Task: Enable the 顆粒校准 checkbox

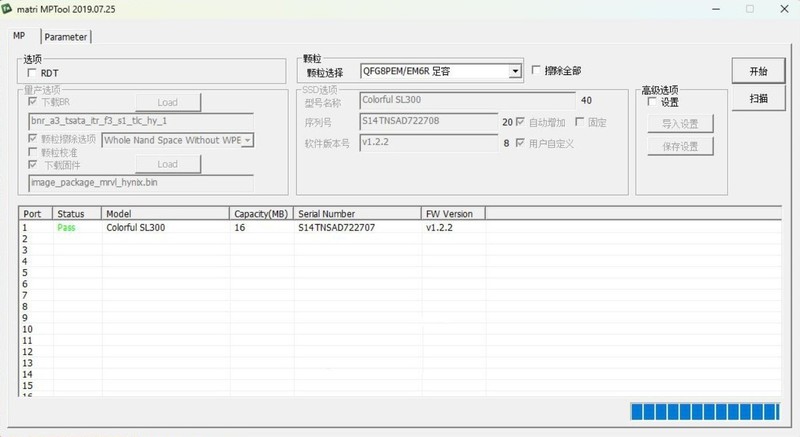Action: (33, 151)
